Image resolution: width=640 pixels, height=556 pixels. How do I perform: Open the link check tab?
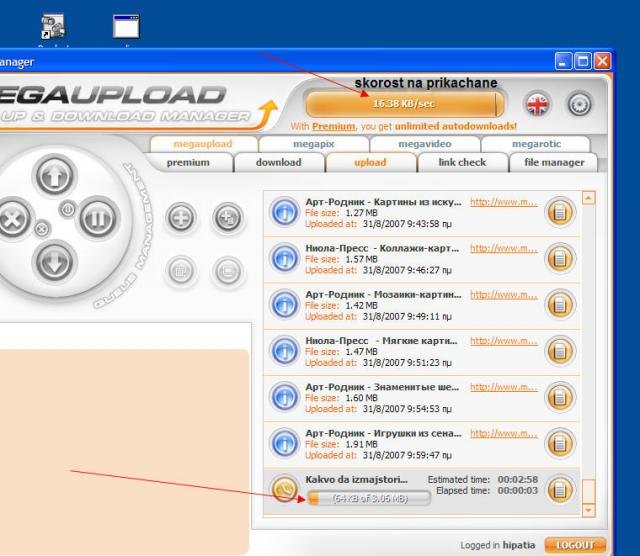pyautogui.click(x=462, y=162)
